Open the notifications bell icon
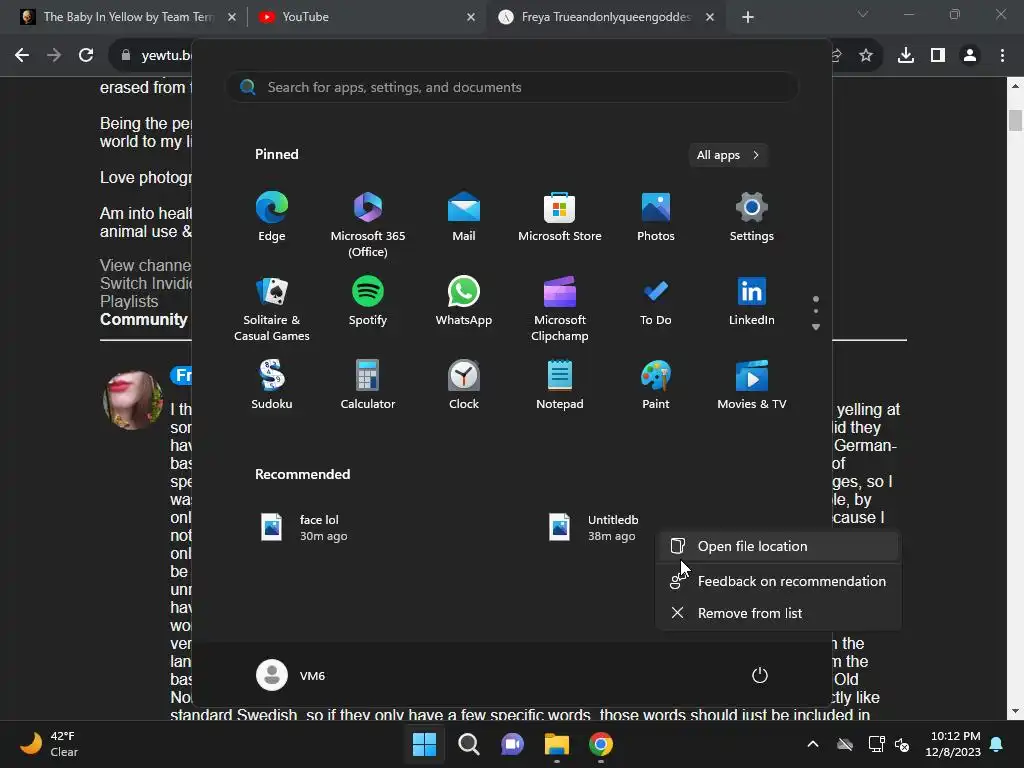1024x768 pixels. coord(997,744)
